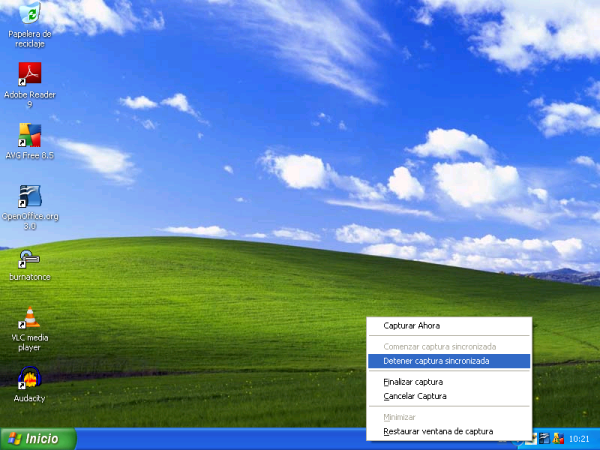The width and height of the screenshot is (600, 450).
Task: Open the Papelera de reciclaje icon
Action: tap(29, 15)
